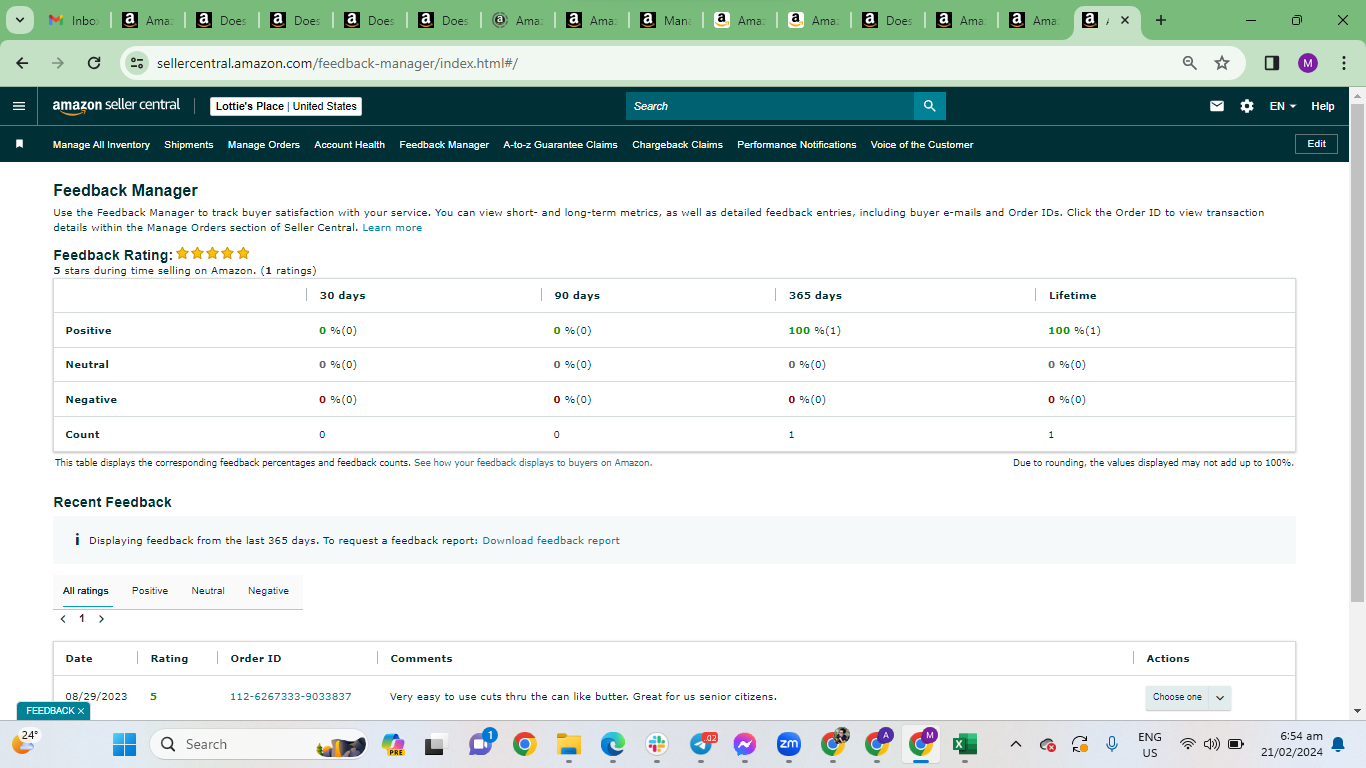Bookmark this page with the star icon
The height and width of the screenshot is (768, 1366).
click(x=1222, y=63)
